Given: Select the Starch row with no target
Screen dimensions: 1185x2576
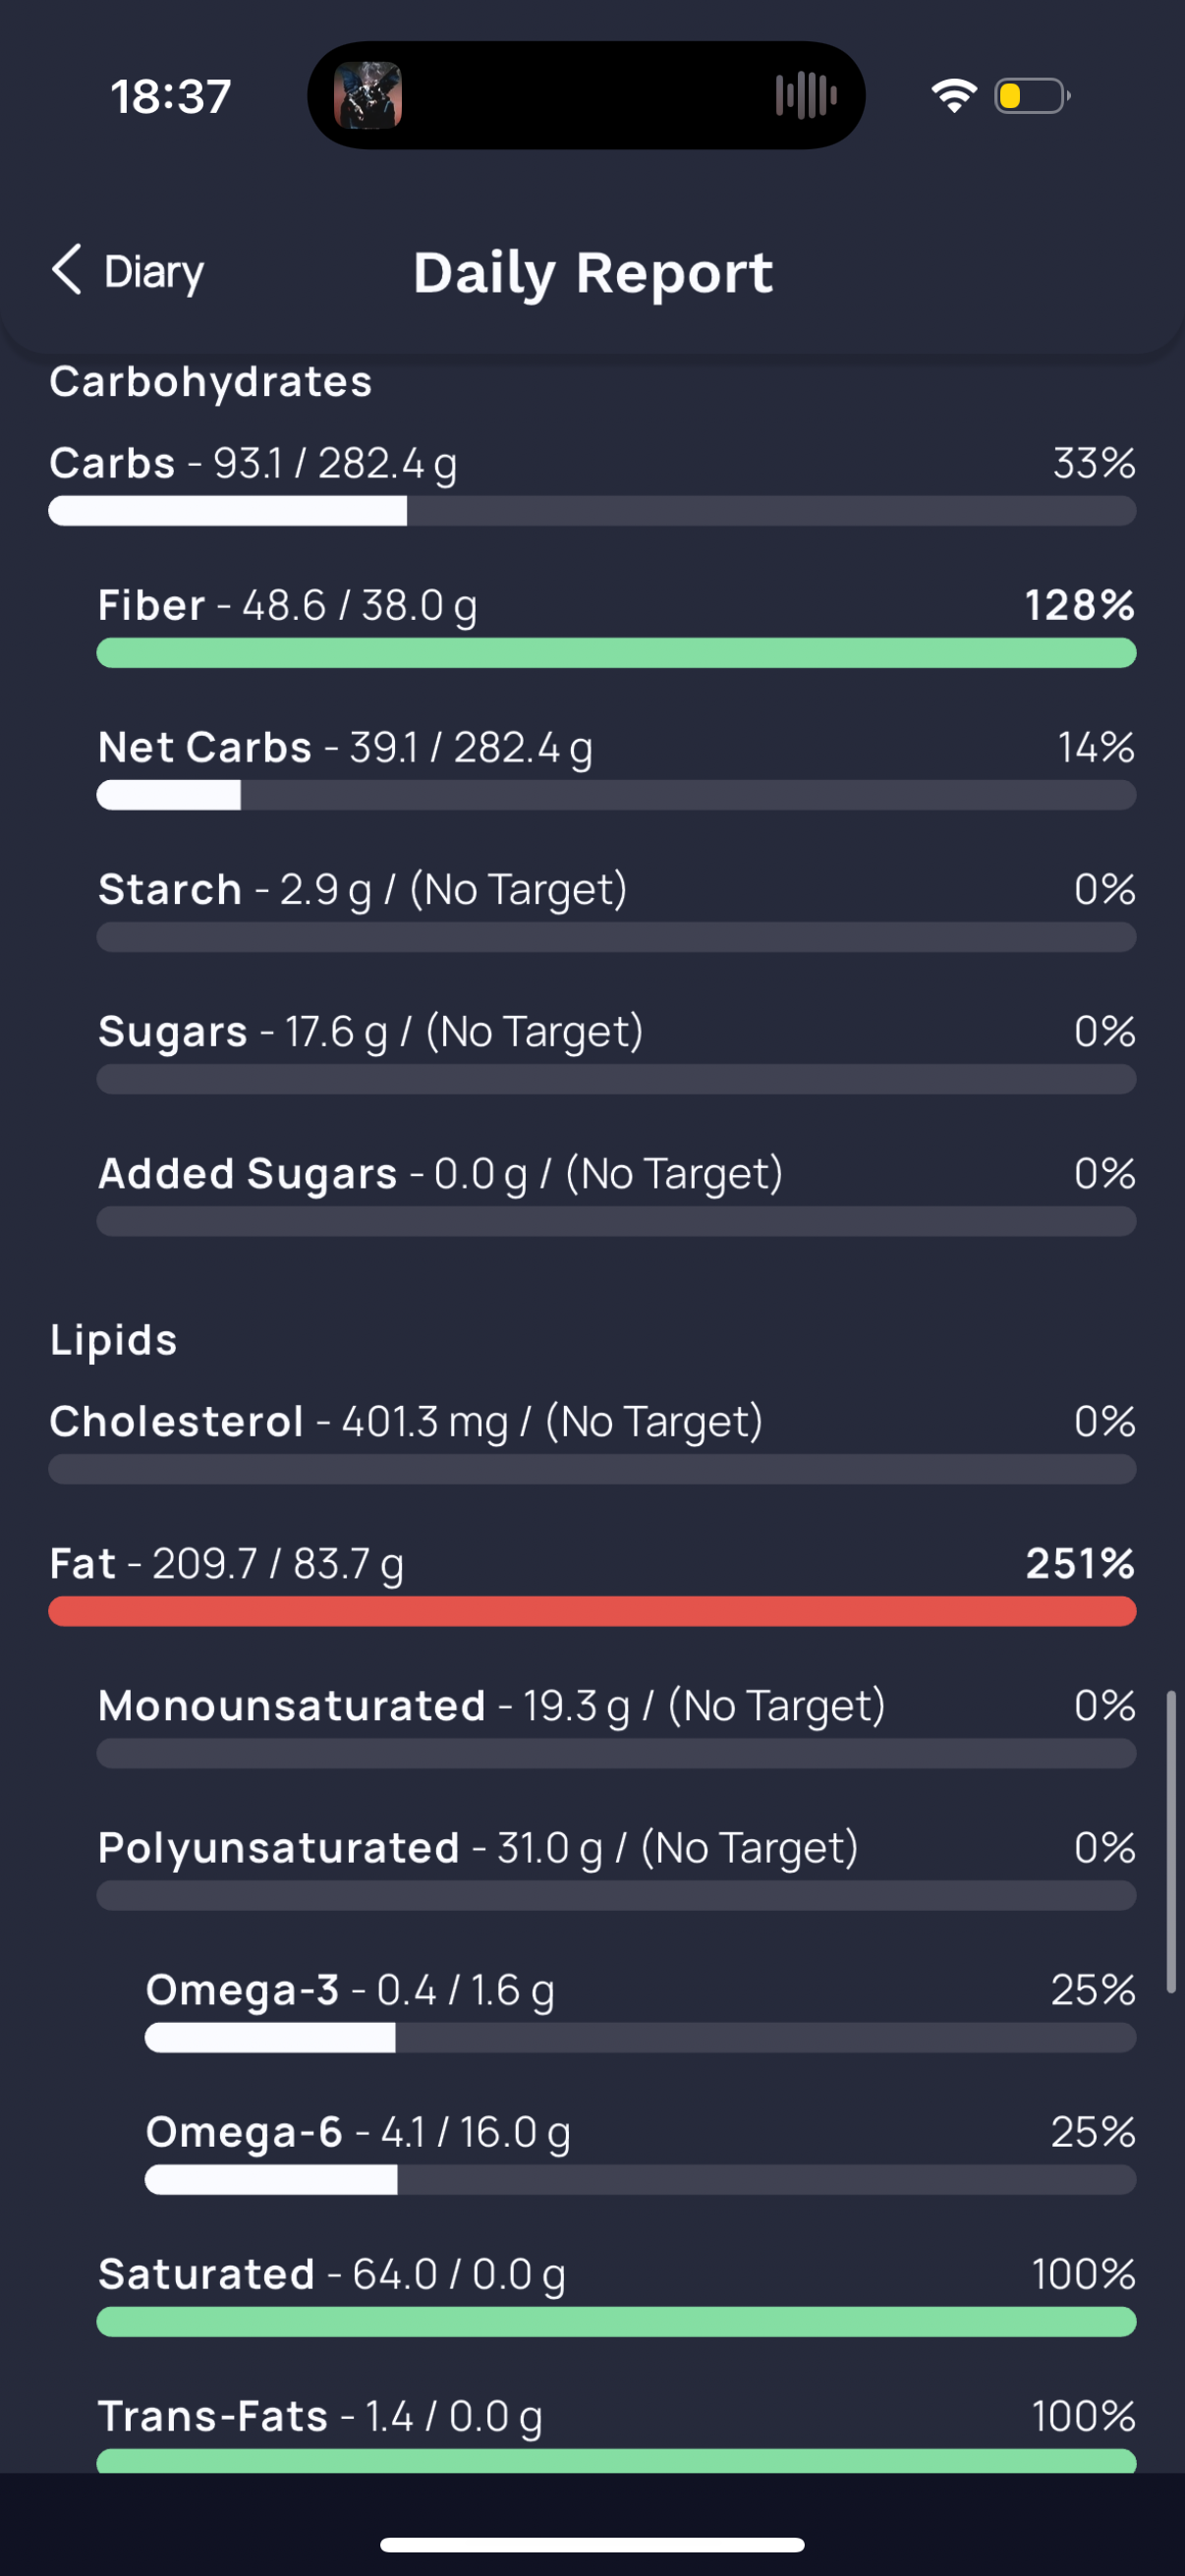Looking at the screenshot, I should click(616, 910).
